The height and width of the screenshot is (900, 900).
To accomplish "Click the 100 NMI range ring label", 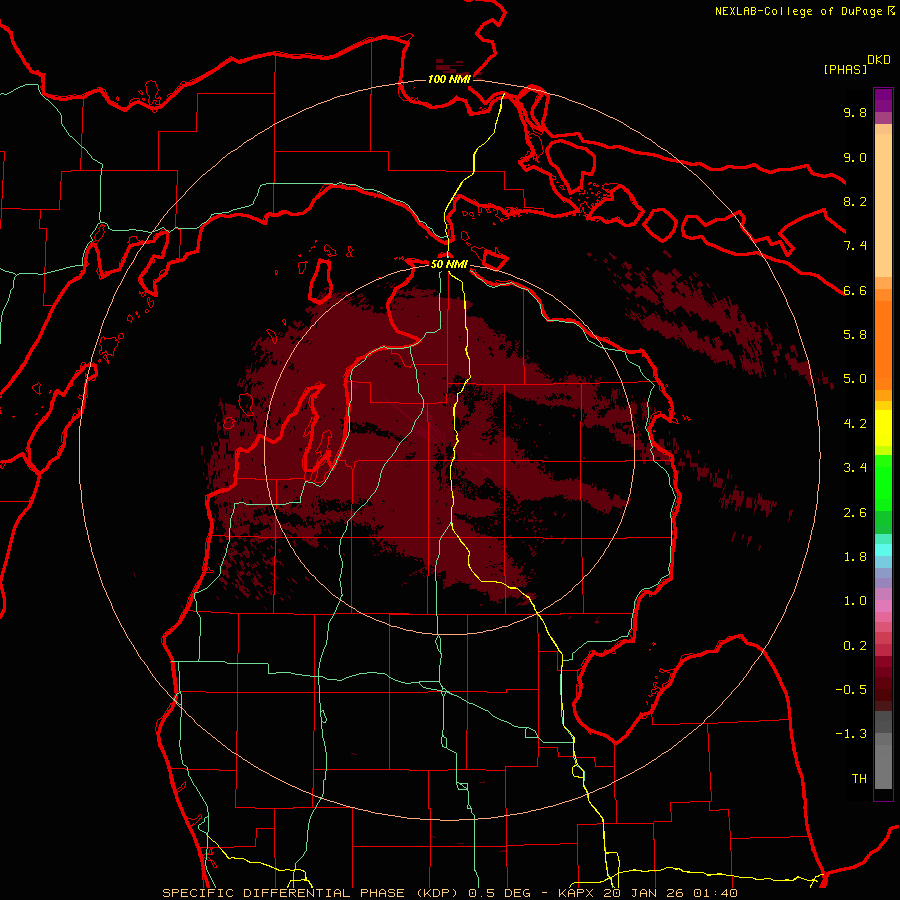I will (x=449, y=79).
